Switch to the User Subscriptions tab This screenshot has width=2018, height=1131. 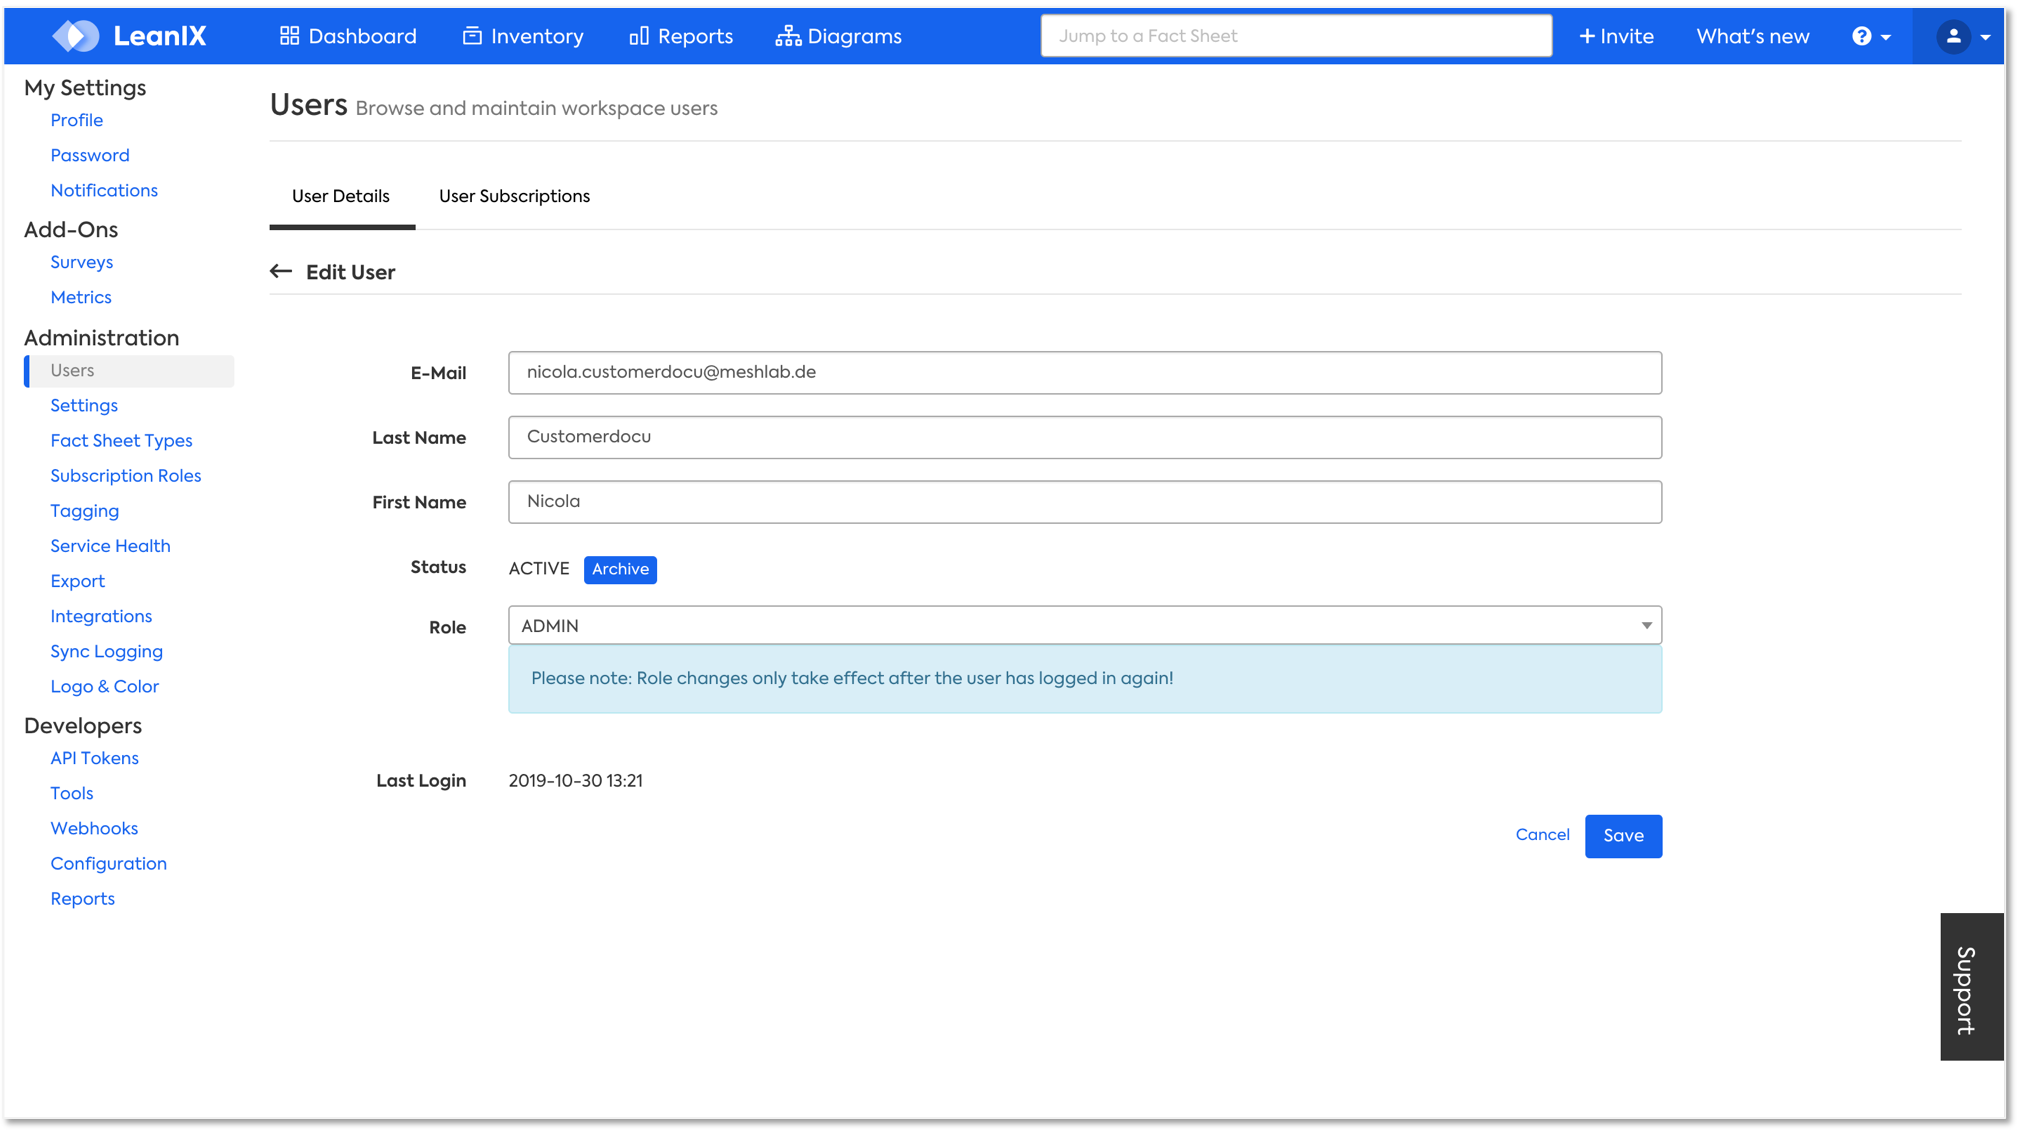(x=514, y=196)
